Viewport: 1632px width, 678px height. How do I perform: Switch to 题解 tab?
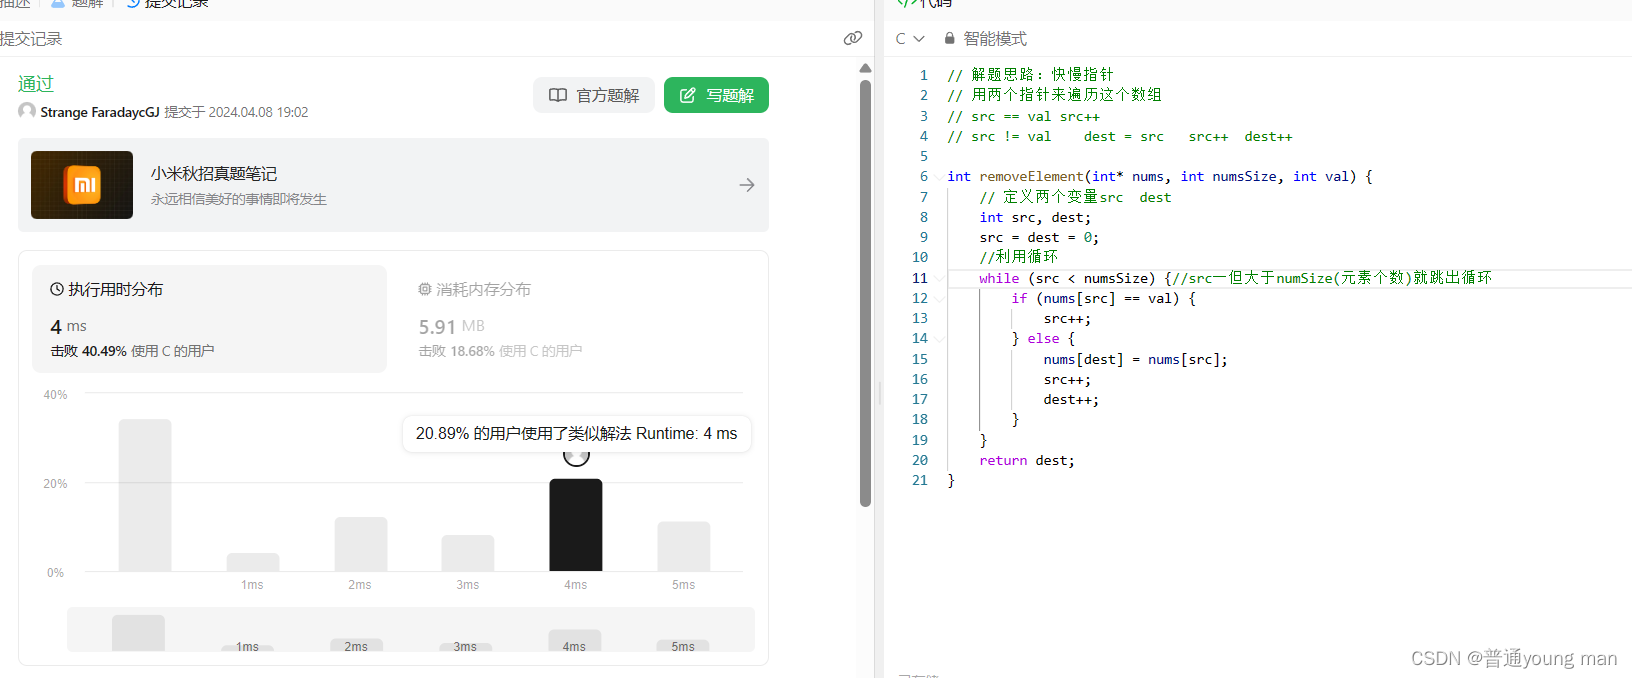coord(78,3)
